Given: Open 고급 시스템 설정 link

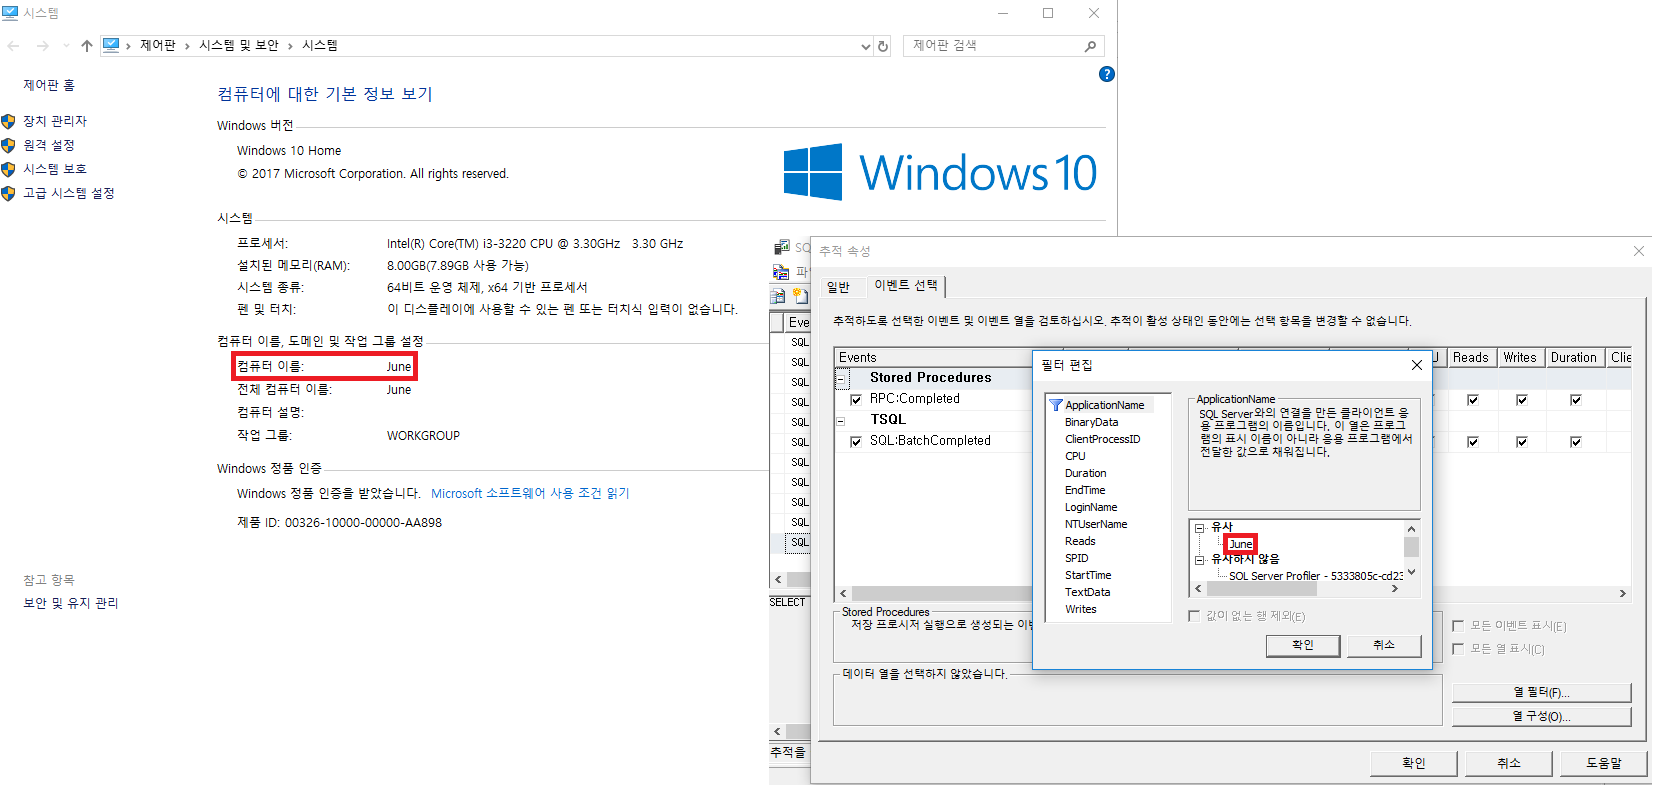Looking at the screenshot, I should pos(69,193).
